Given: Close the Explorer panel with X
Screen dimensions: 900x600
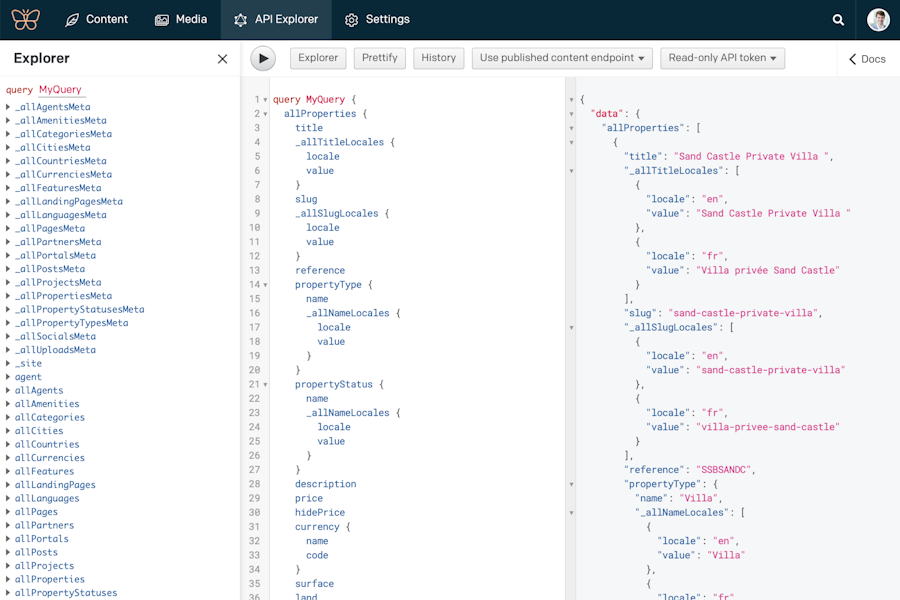Looking at the screenshot, I should click(222, 59).
